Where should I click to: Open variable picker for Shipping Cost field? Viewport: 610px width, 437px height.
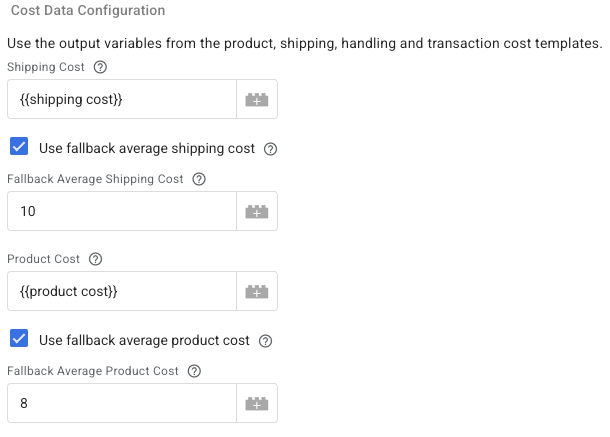tap(257, 99)
